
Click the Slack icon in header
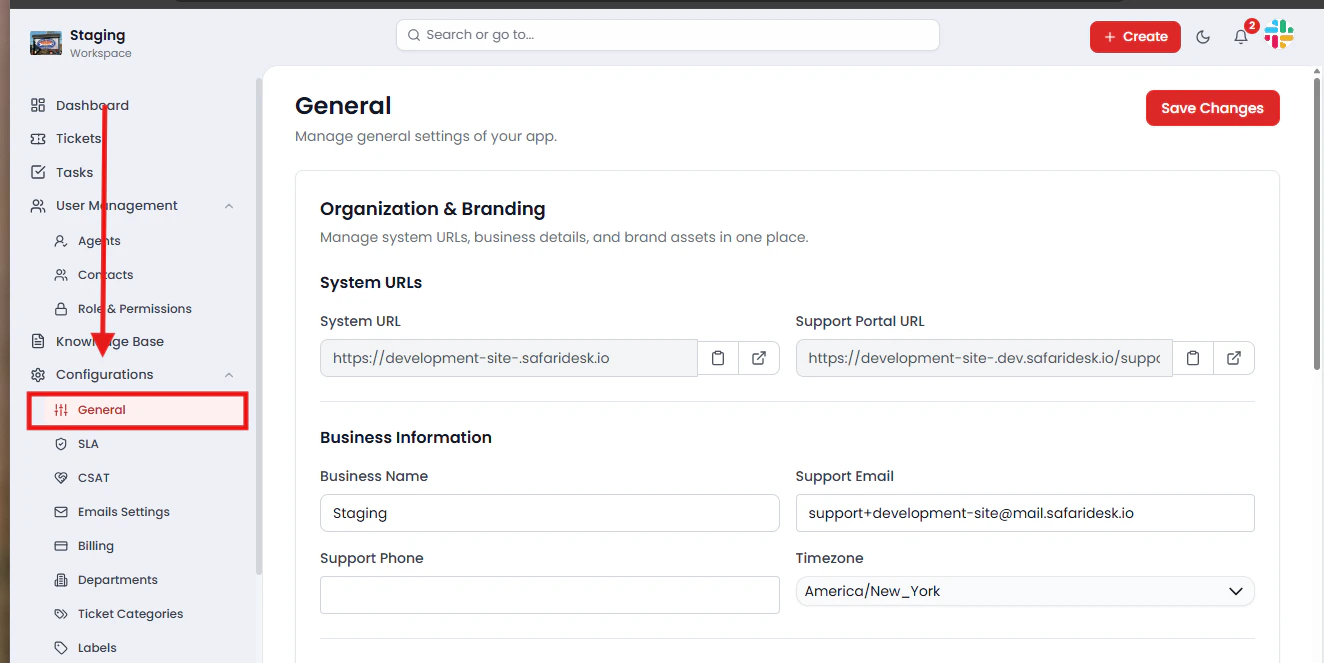(1279, 36)
